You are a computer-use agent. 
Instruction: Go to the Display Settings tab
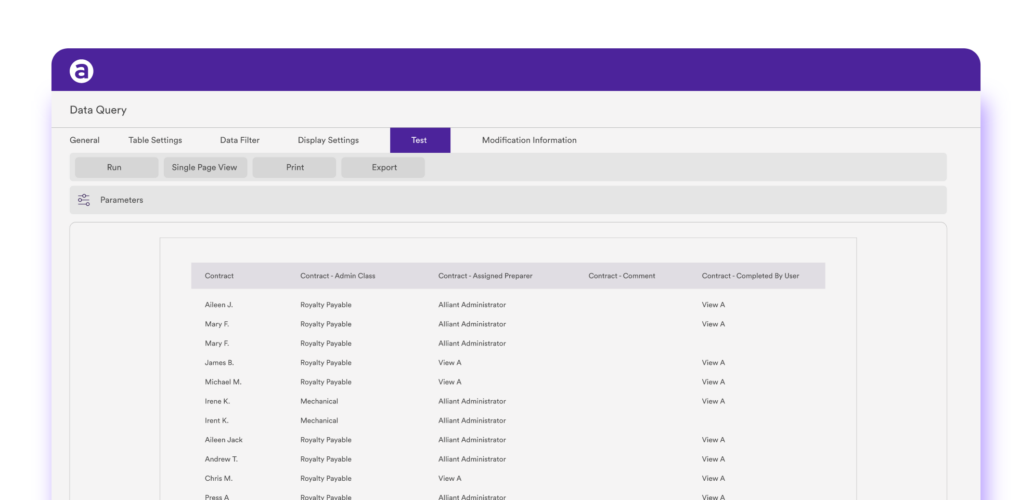tap(328, 140)
